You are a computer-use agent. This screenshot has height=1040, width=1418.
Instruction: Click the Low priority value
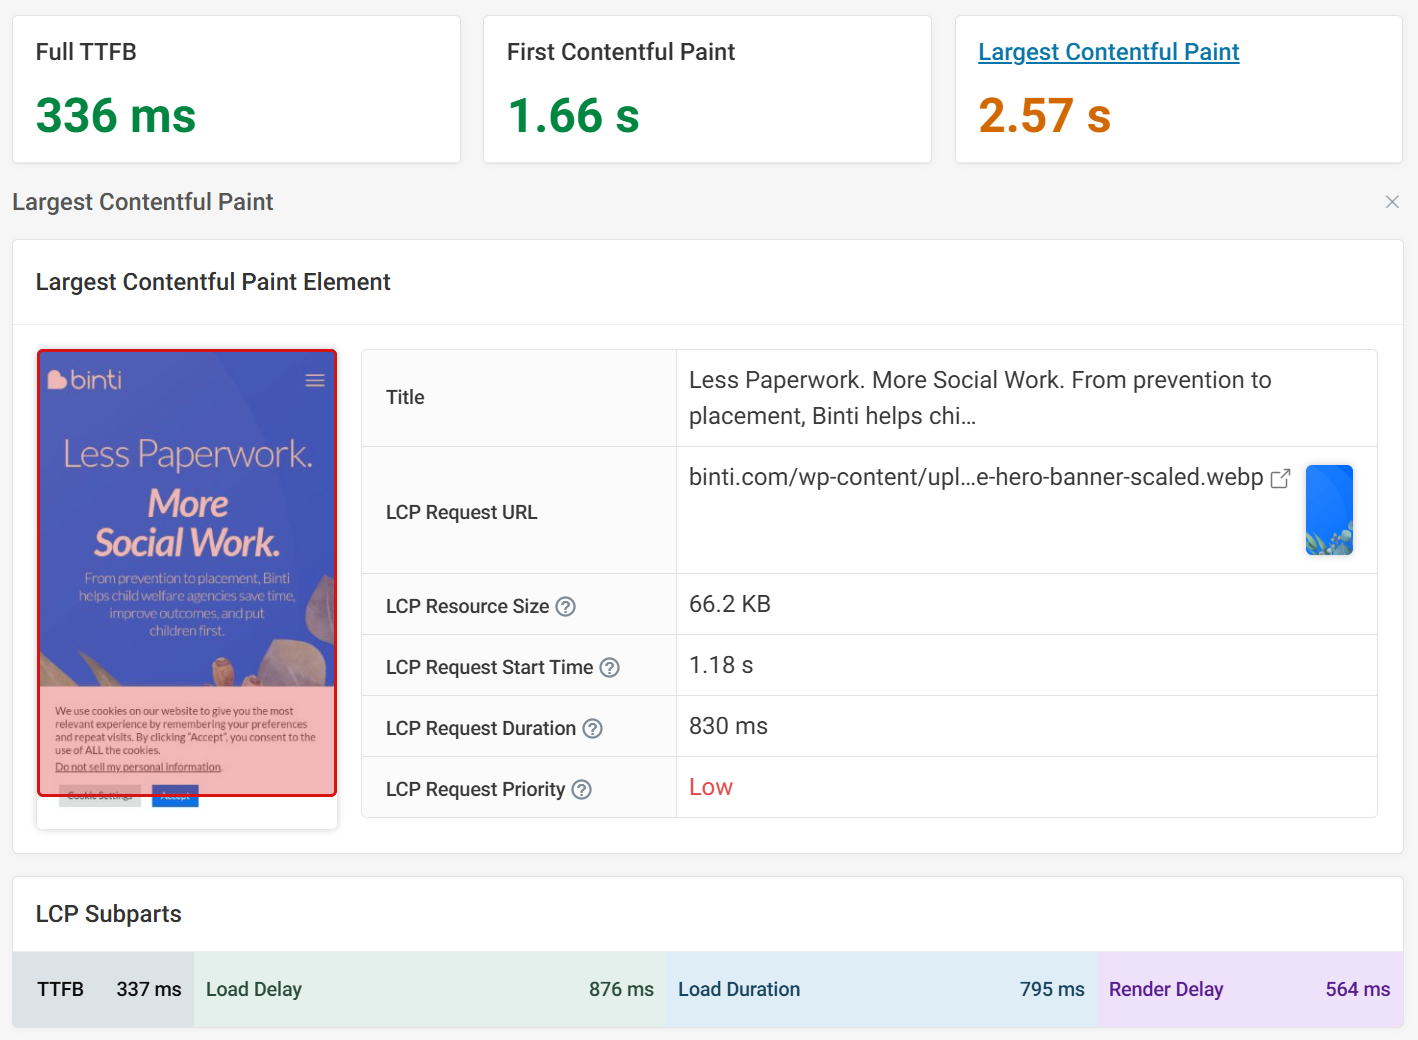click(710, 787)
